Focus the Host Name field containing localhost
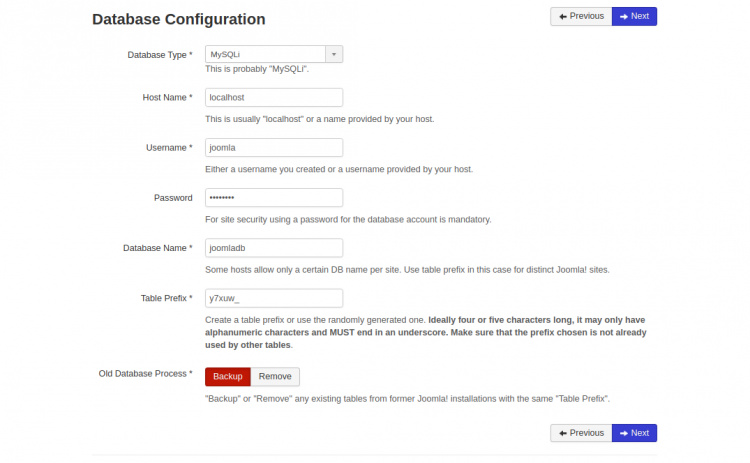Image resolution: width=750 pixels, height=463 pixels. [x=273, y=97]
